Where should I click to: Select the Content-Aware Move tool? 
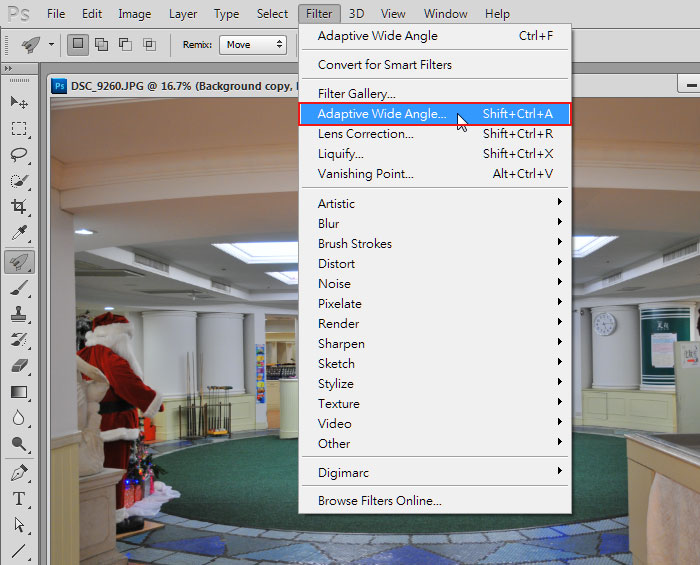click(x=19, y=262)
